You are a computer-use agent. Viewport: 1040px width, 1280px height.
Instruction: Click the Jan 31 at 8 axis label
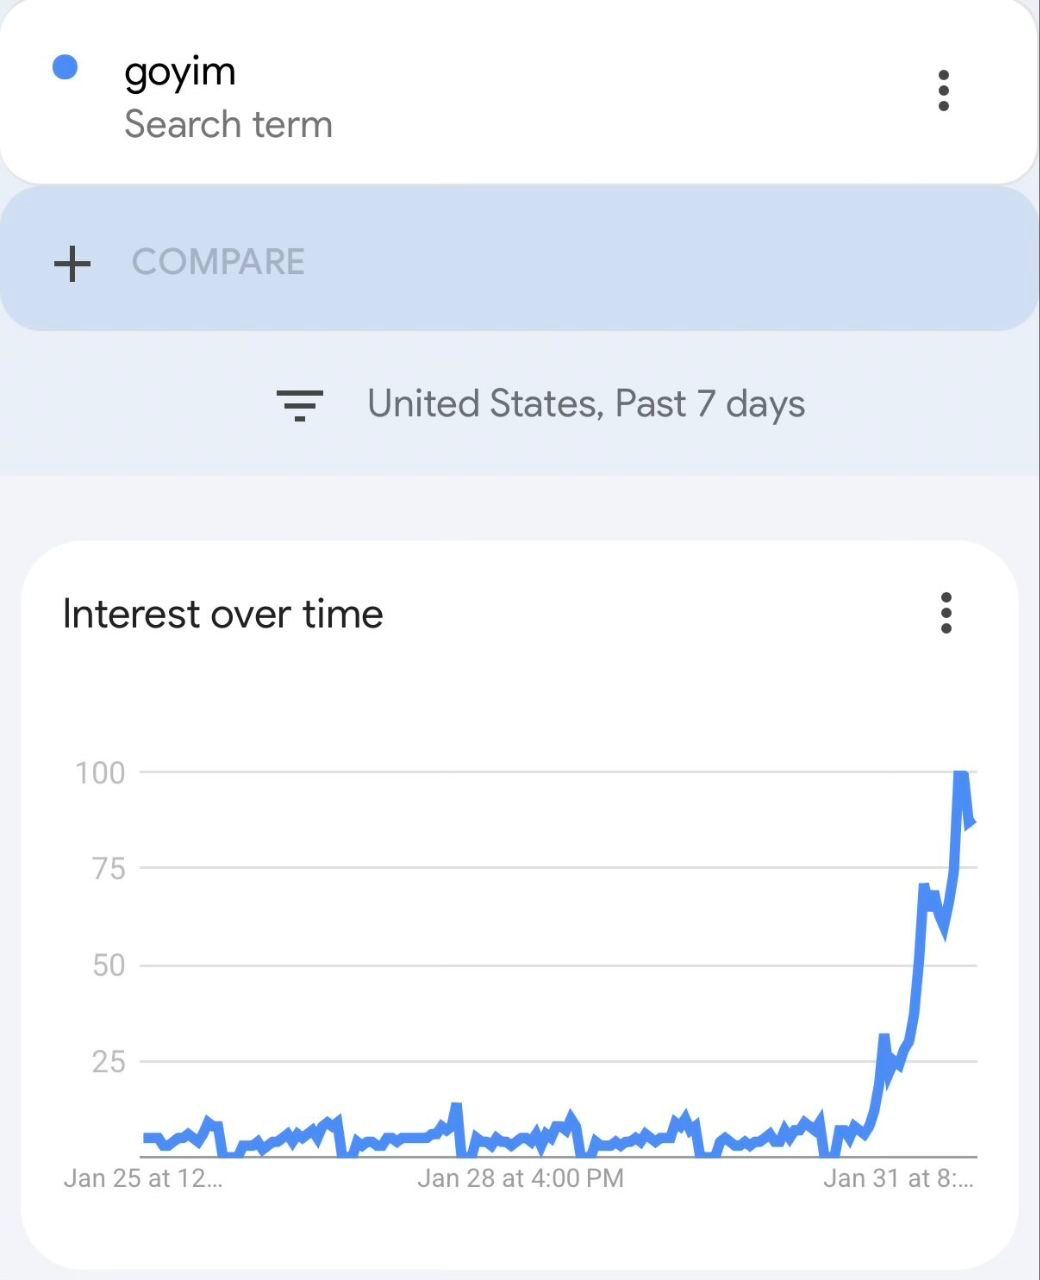point(899,1178)
